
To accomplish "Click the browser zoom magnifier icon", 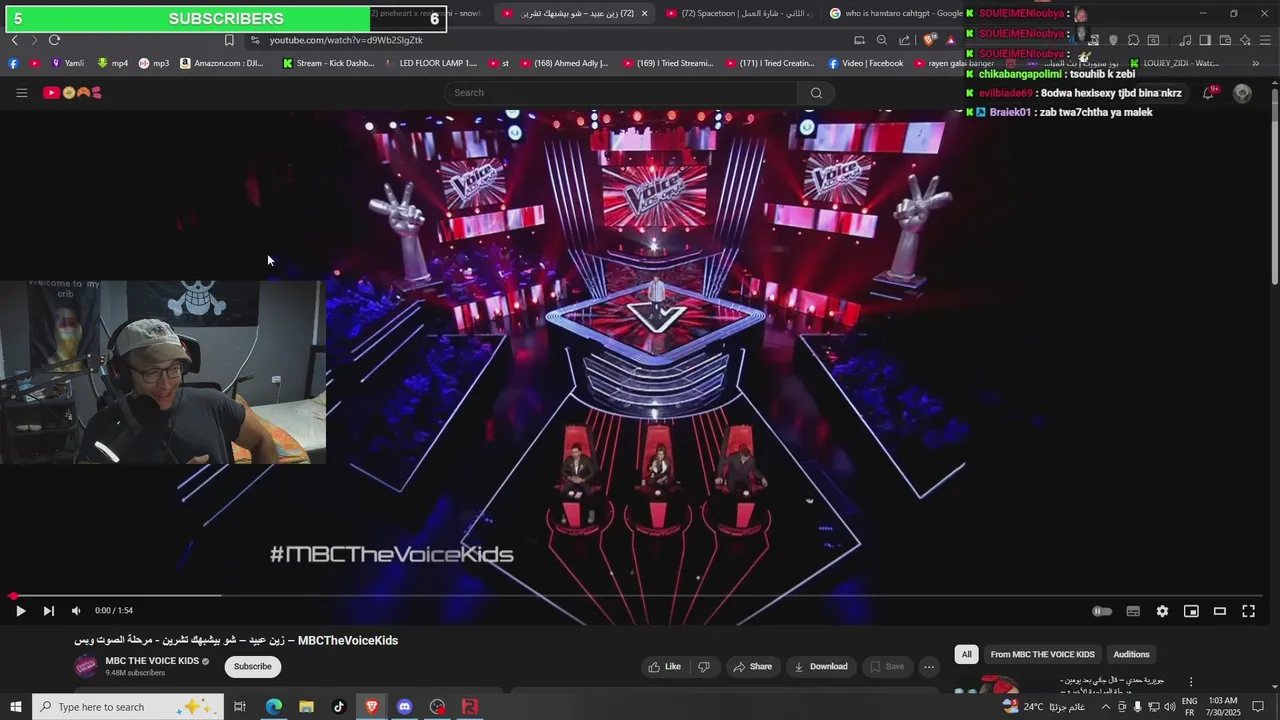I will tap(881, 40).
